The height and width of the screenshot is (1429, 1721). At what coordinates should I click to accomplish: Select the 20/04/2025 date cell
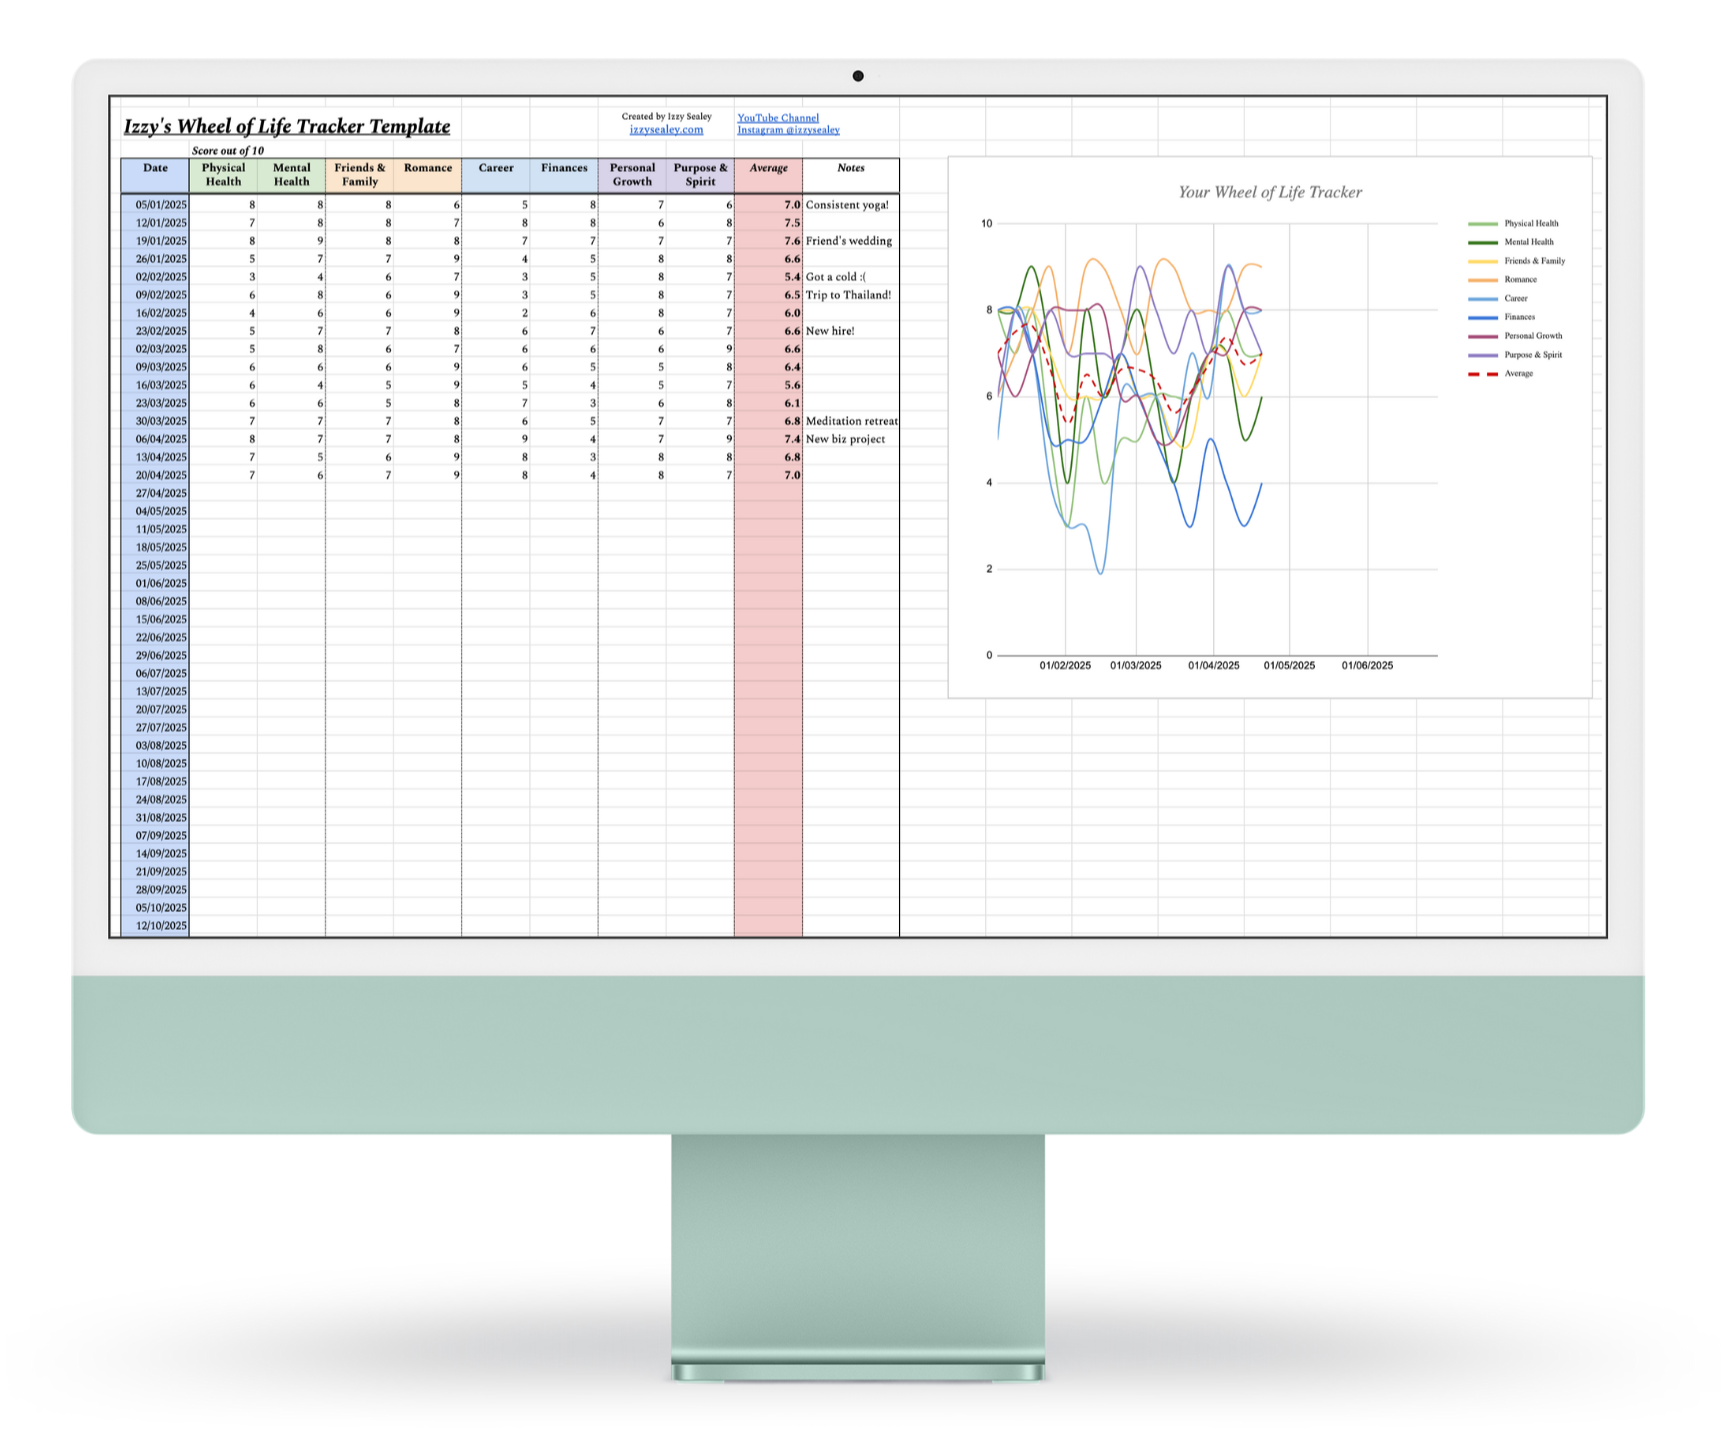155,475
